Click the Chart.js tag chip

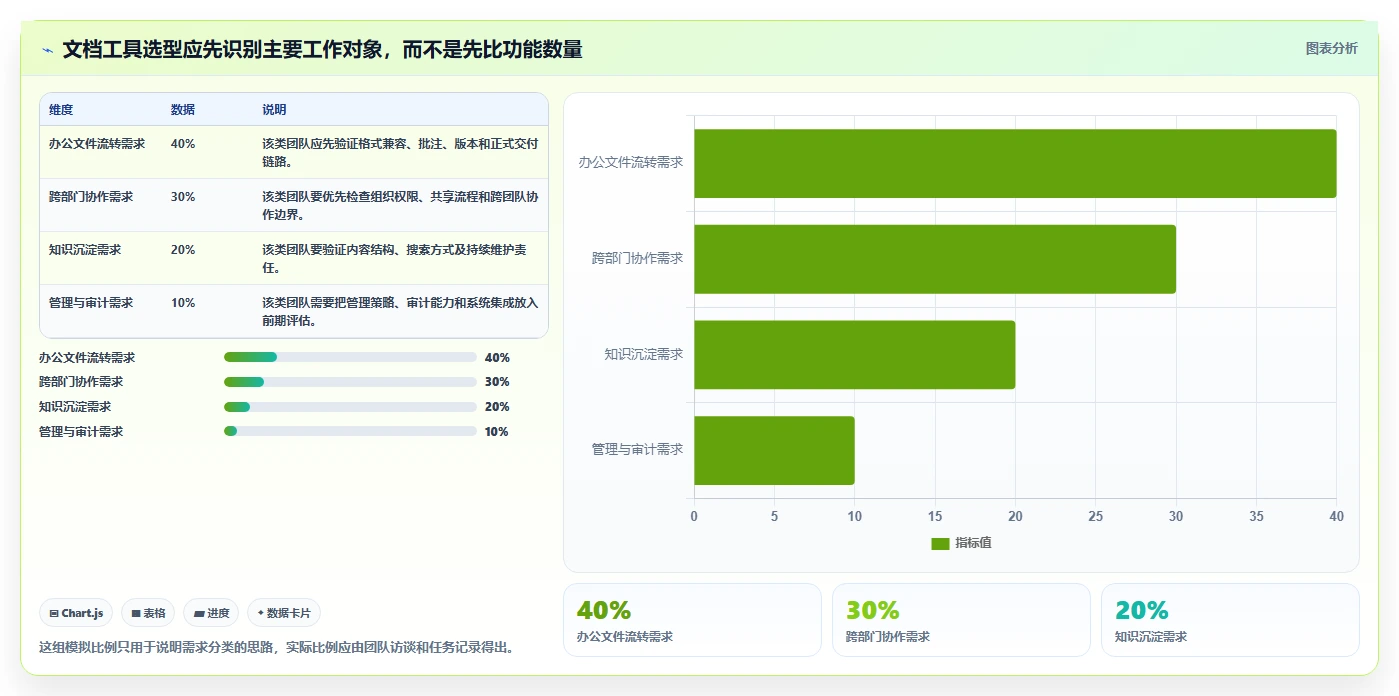pos(76,613)
